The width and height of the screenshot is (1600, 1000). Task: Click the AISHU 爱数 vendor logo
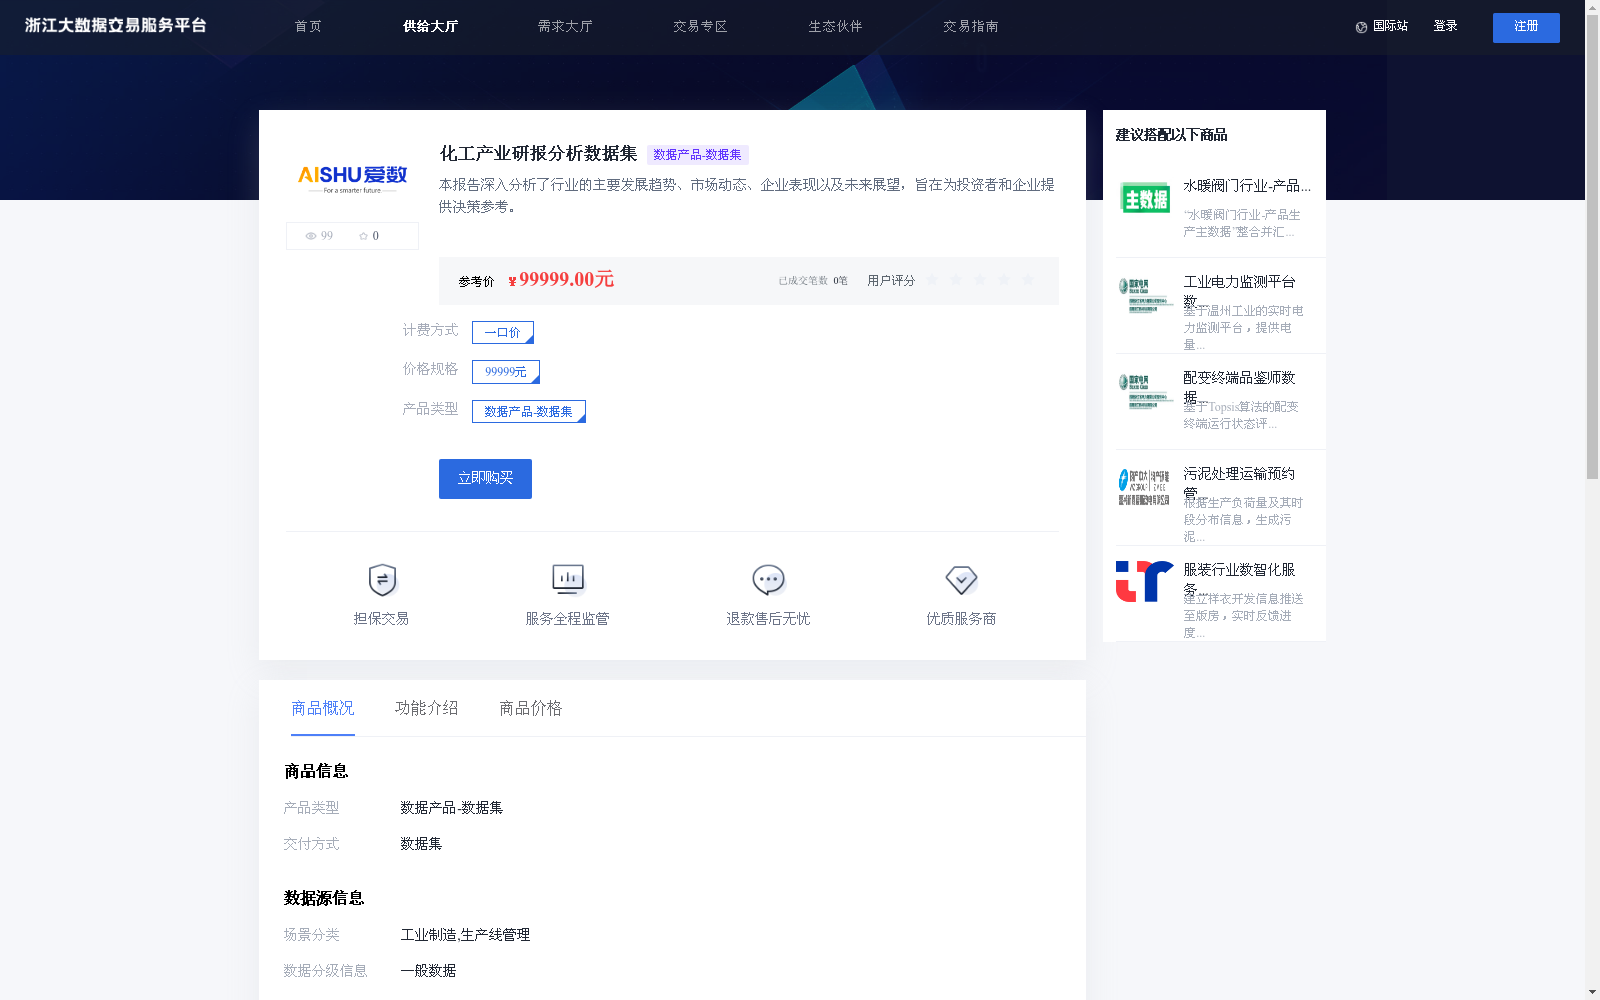pos(352,179)
